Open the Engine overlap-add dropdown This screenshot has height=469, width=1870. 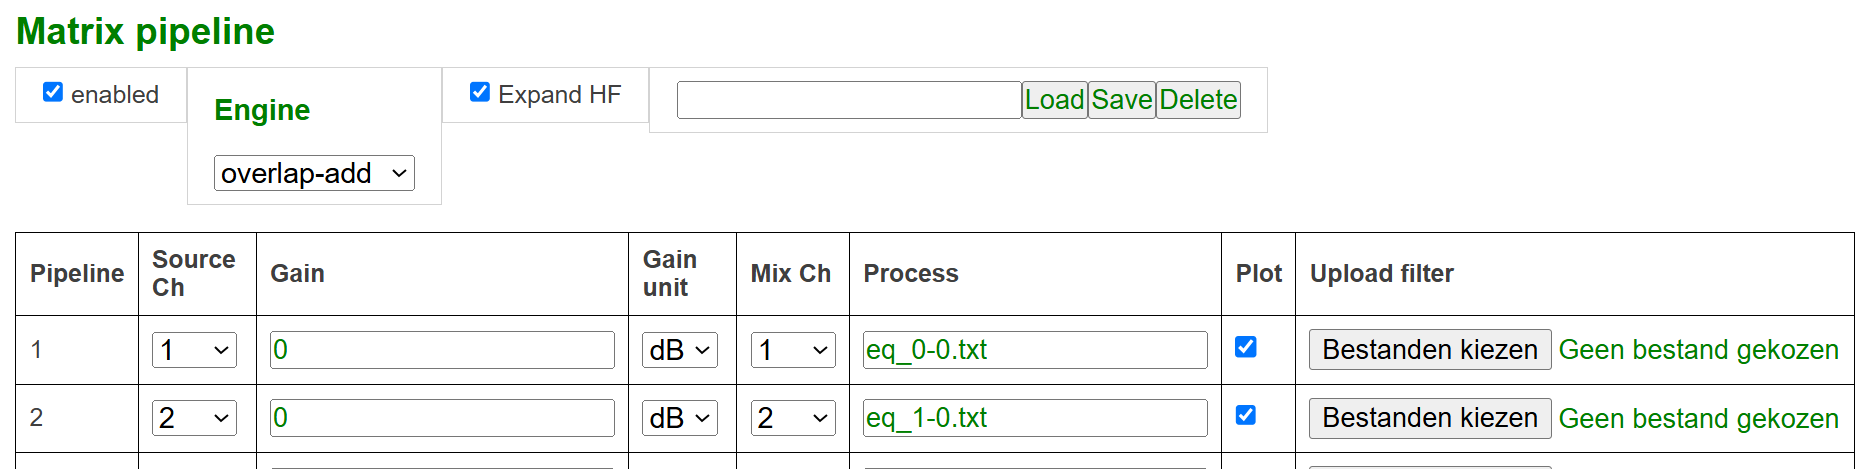click(x=314, y=173)
